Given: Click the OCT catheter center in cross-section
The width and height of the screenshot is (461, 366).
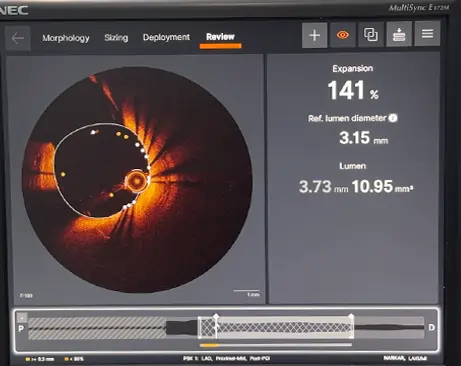Looking at the screenshot, I should (x=136, y=181).
